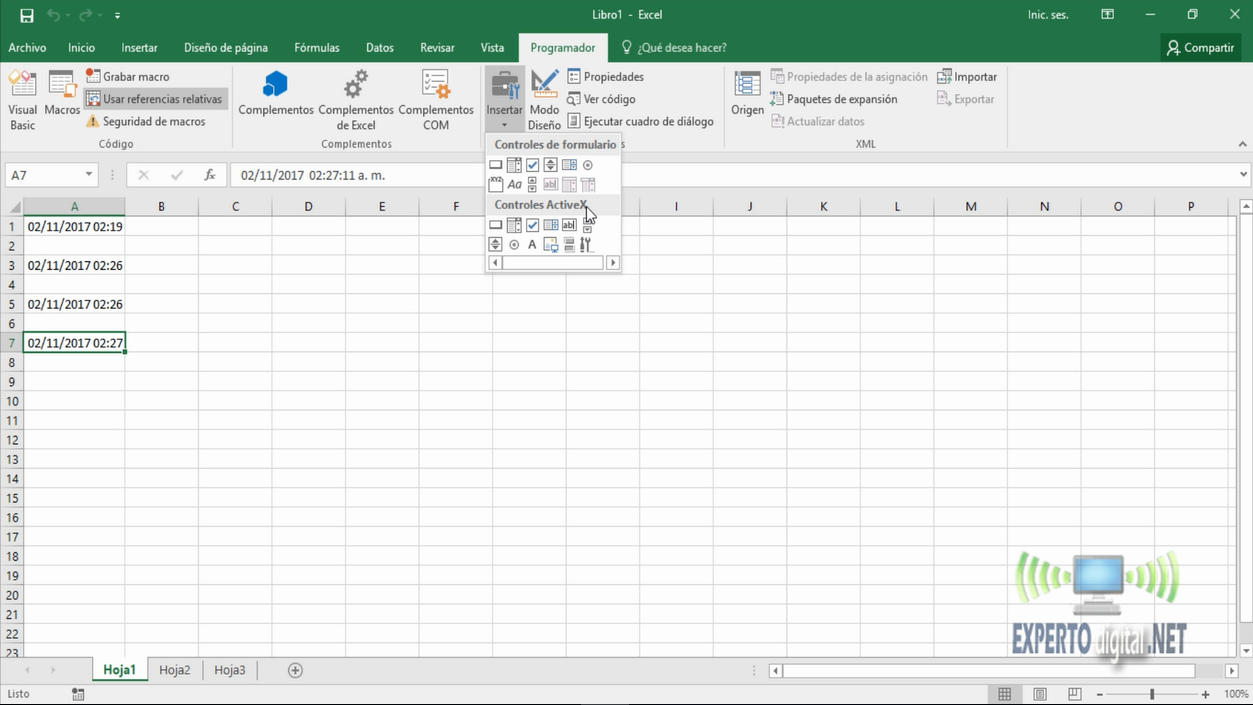Image resolution: width=1253 pixels, height=705 pixels.
Task: Select the ActiveX Image control
Action: [551, 244]
